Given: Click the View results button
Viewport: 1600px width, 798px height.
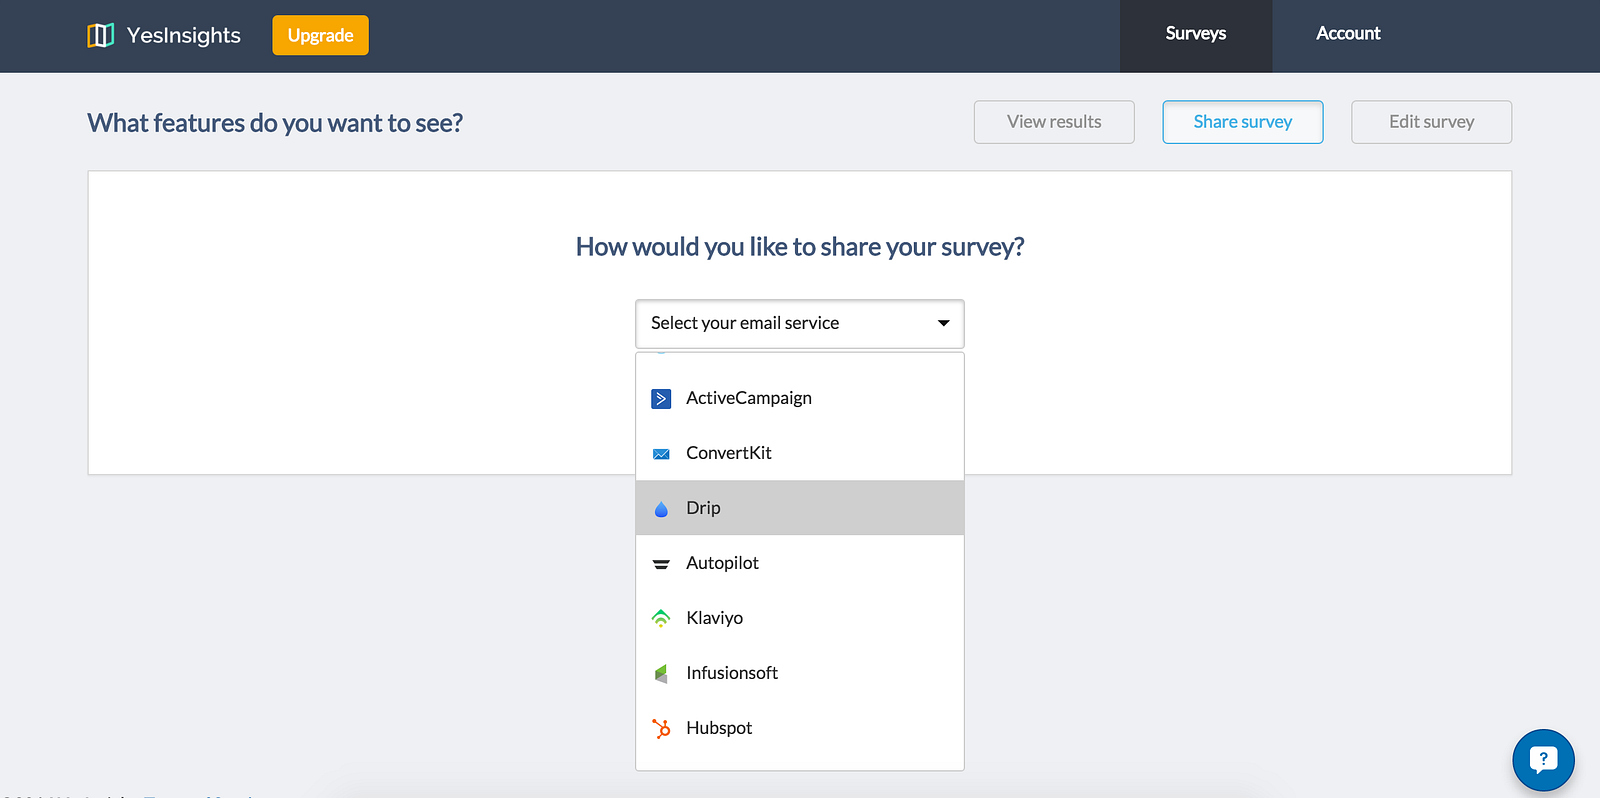Looking at the screenshot, I should pyautogui.click(x=1054, y=122).
